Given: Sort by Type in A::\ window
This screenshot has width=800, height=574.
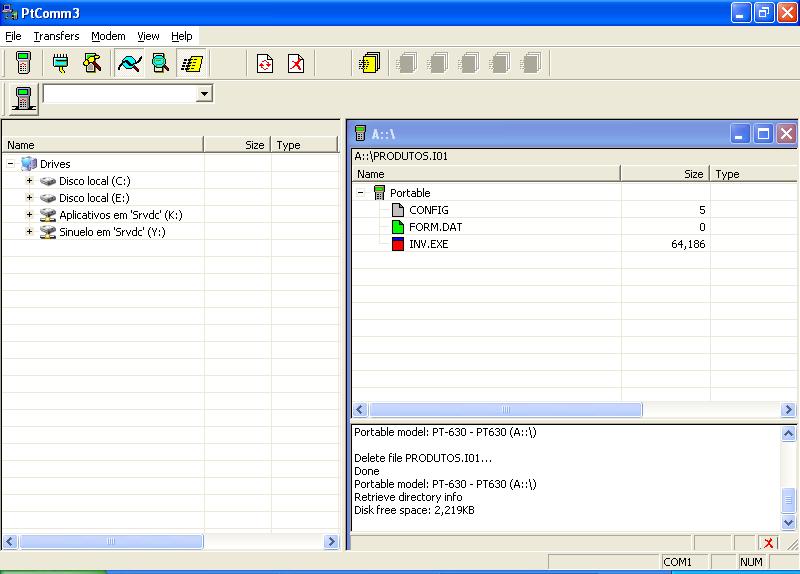Looking at the screenshot, I should [x=754, y=174].
